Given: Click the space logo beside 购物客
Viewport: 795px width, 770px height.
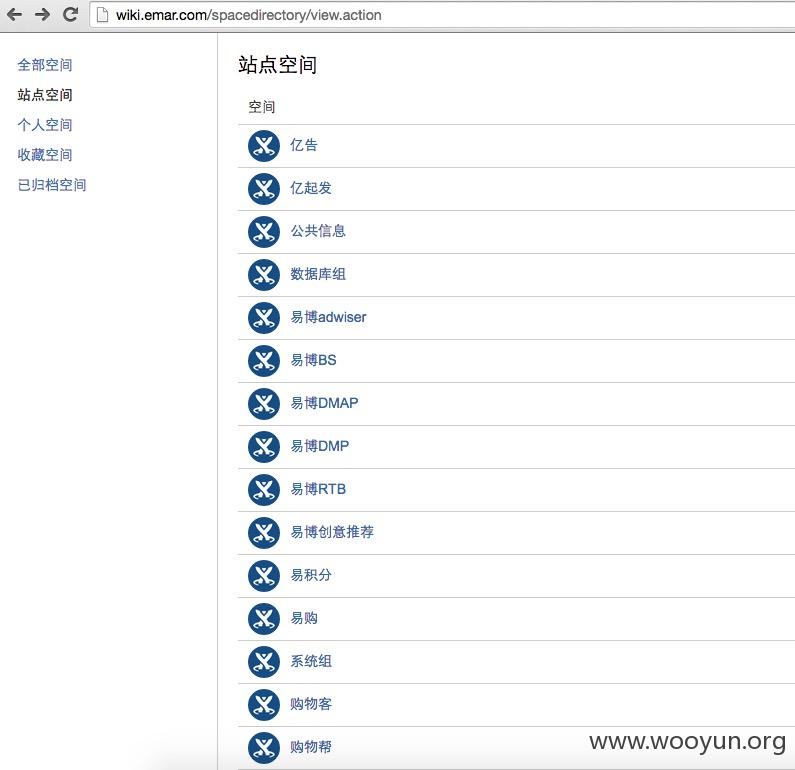Looking at the screenshot, I should (x=264, y=705).
